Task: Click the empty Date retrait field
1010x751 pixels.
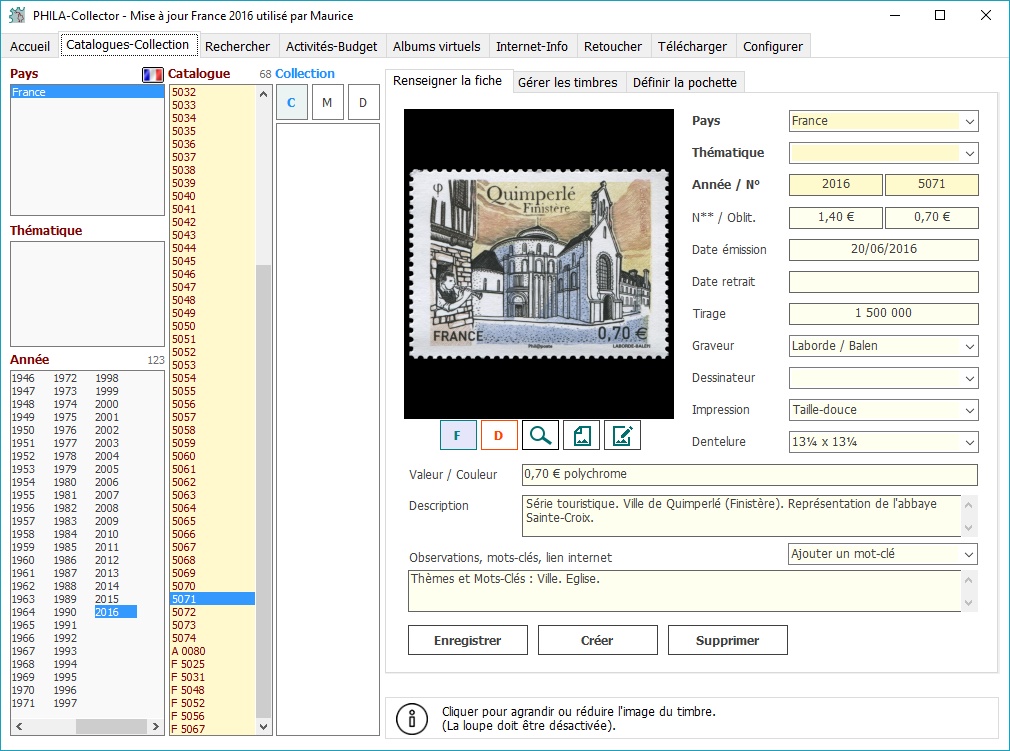Action: [x=884, y=281]
